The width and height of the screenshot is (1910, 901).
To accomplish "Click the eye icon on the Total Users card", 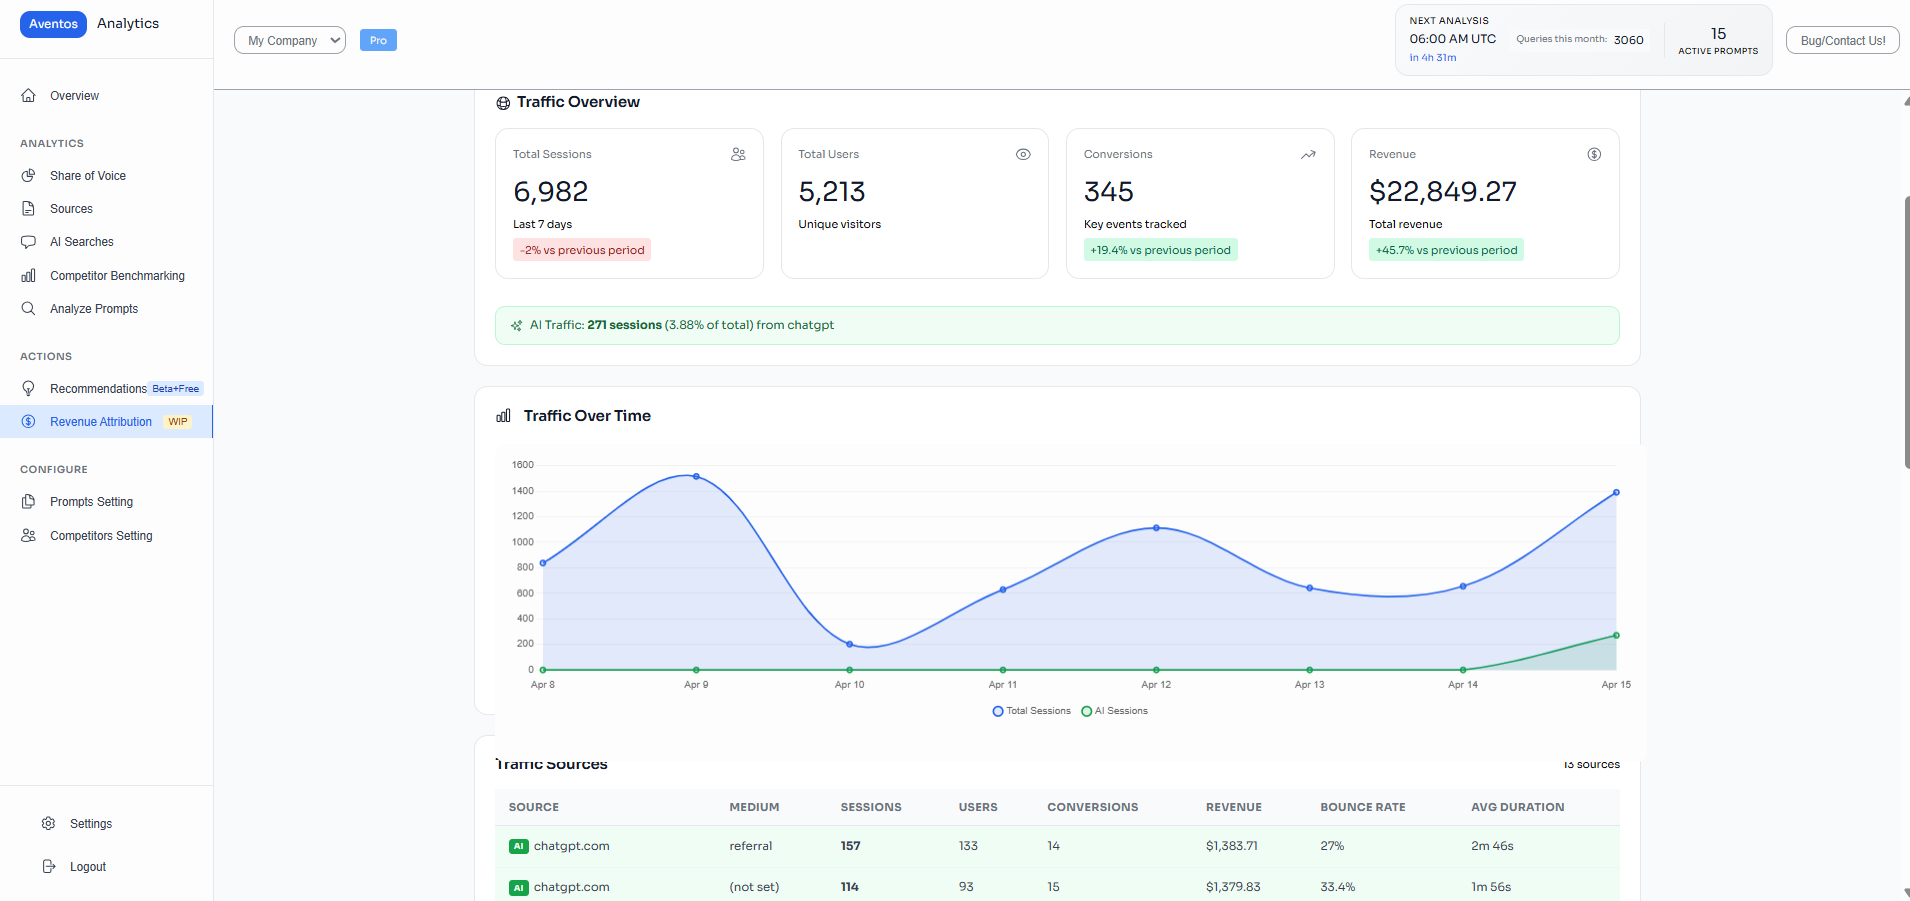I will coord(1023,154).
